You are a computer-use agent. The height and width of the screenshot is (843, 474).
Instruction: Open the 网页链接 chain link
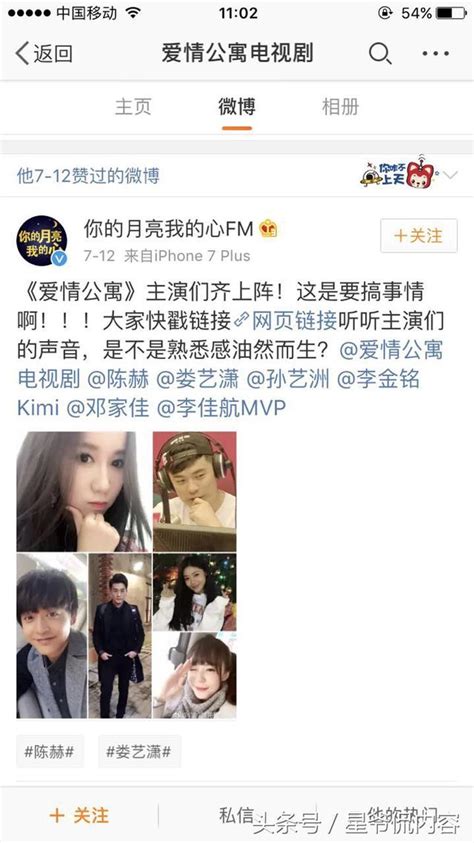point(286,321)
